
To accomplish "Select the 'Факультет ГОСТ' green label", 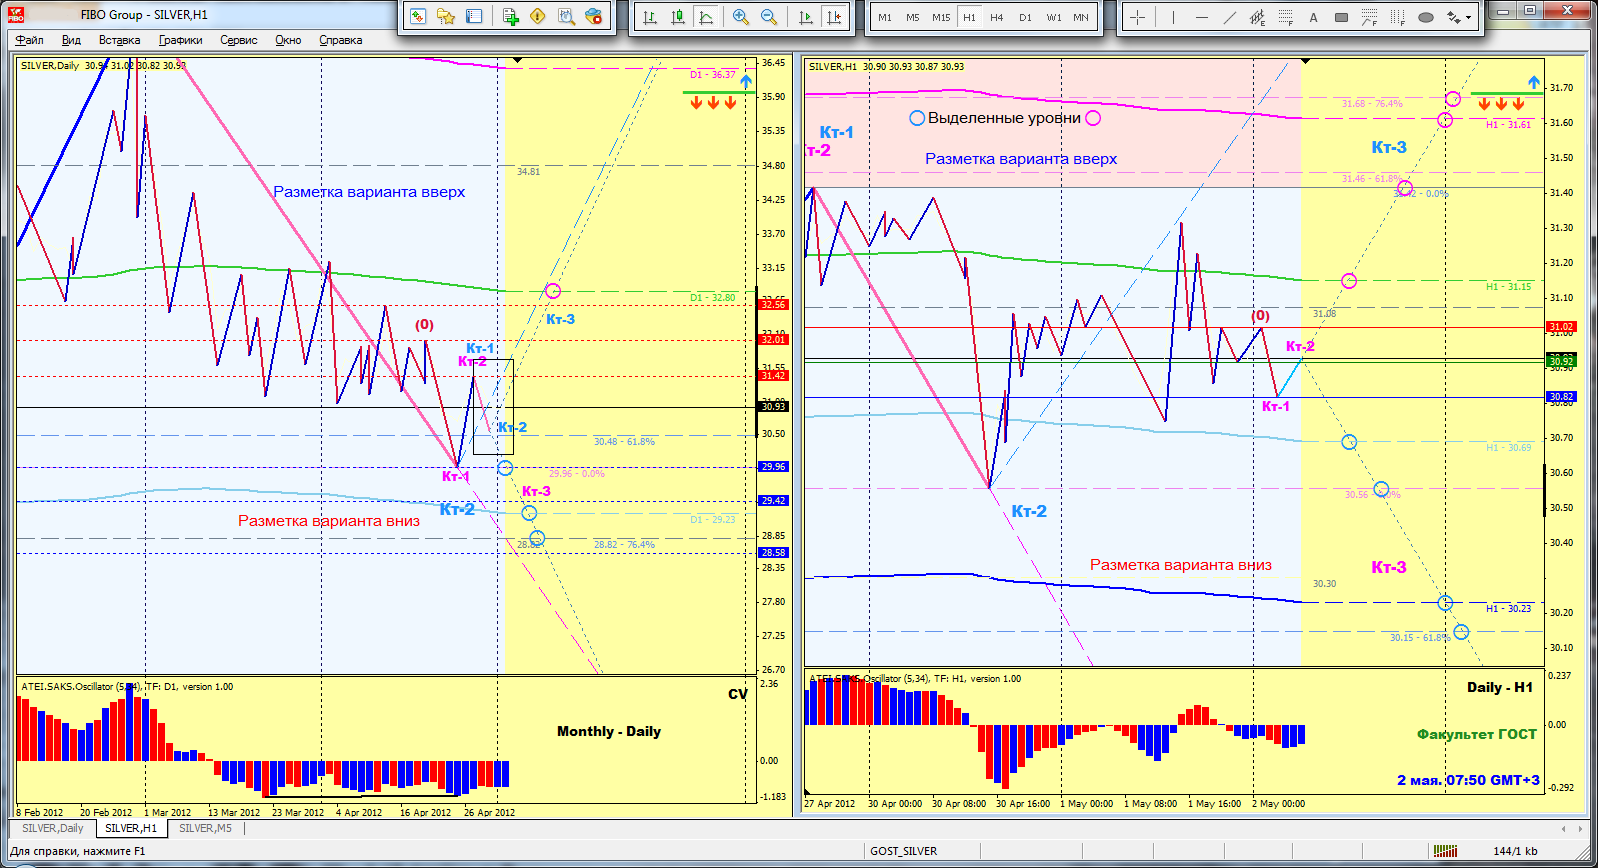I will (1477, 734).
